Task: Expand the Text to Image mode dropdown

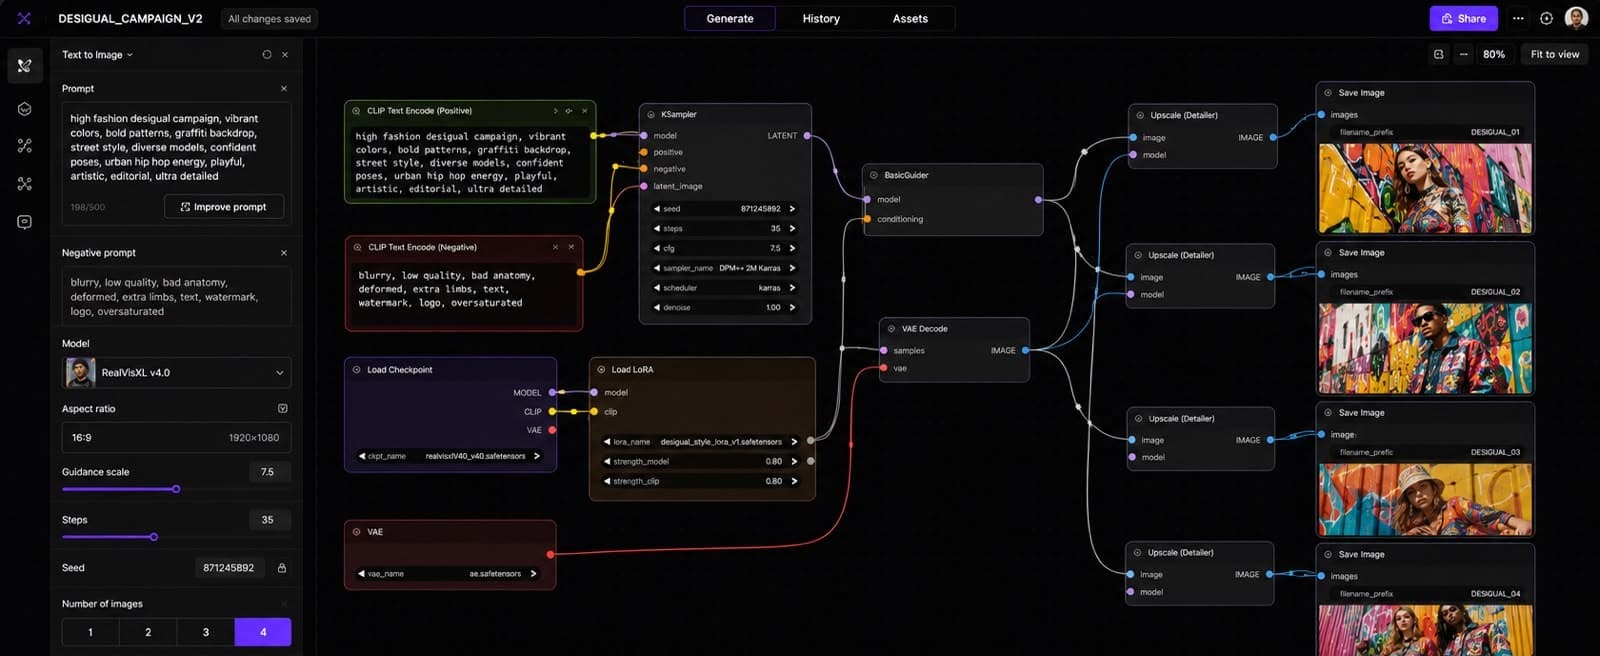Action: pos(97,55)
